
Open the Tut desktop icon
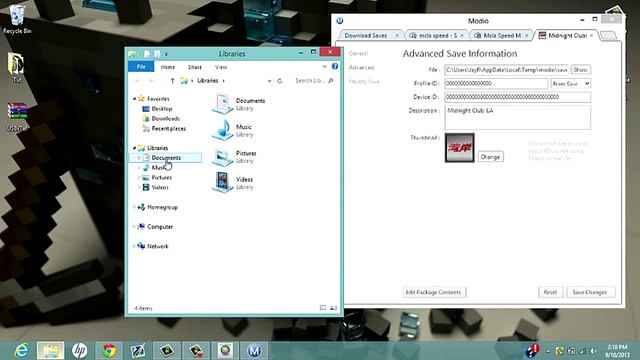(x=16, y=67)
